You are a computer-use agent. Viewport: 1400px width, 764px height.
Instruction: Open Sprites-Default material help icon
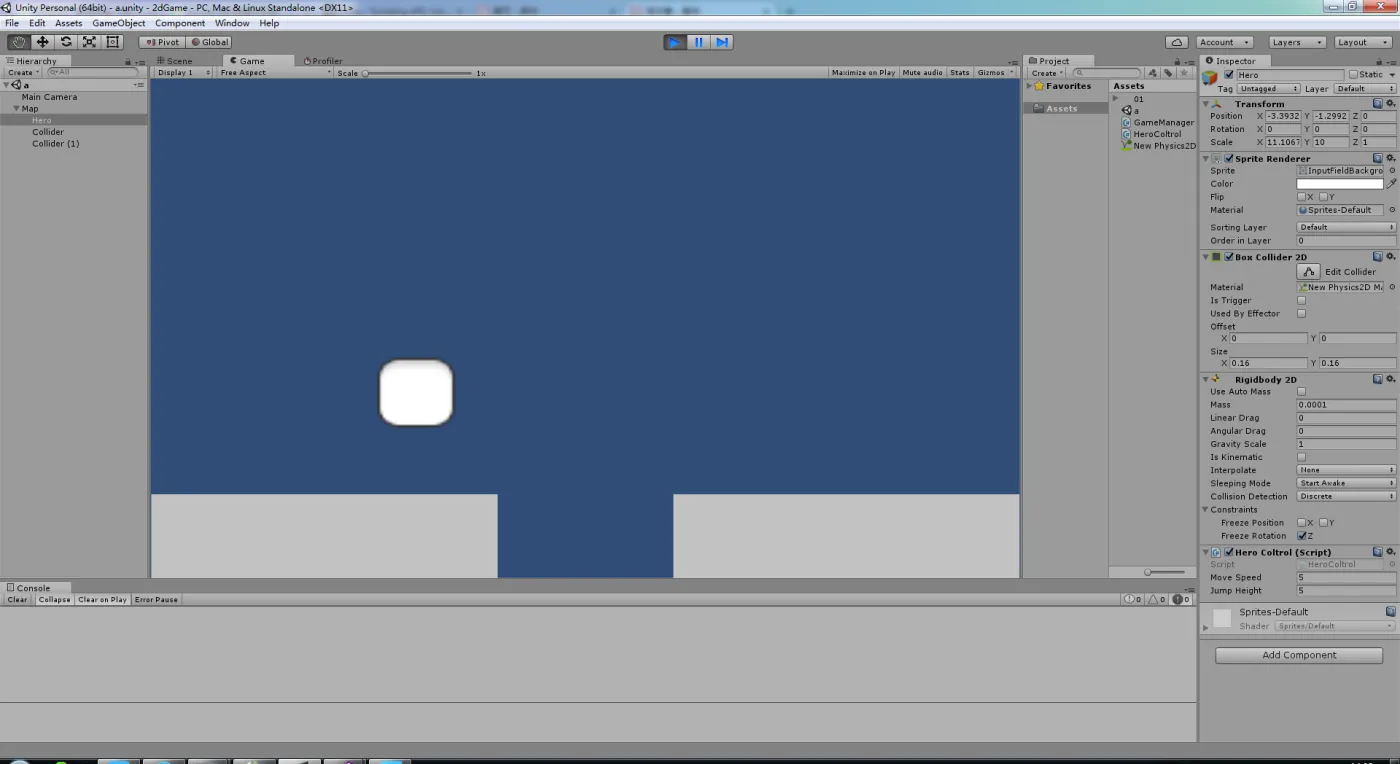click(x=1390, y=611)
